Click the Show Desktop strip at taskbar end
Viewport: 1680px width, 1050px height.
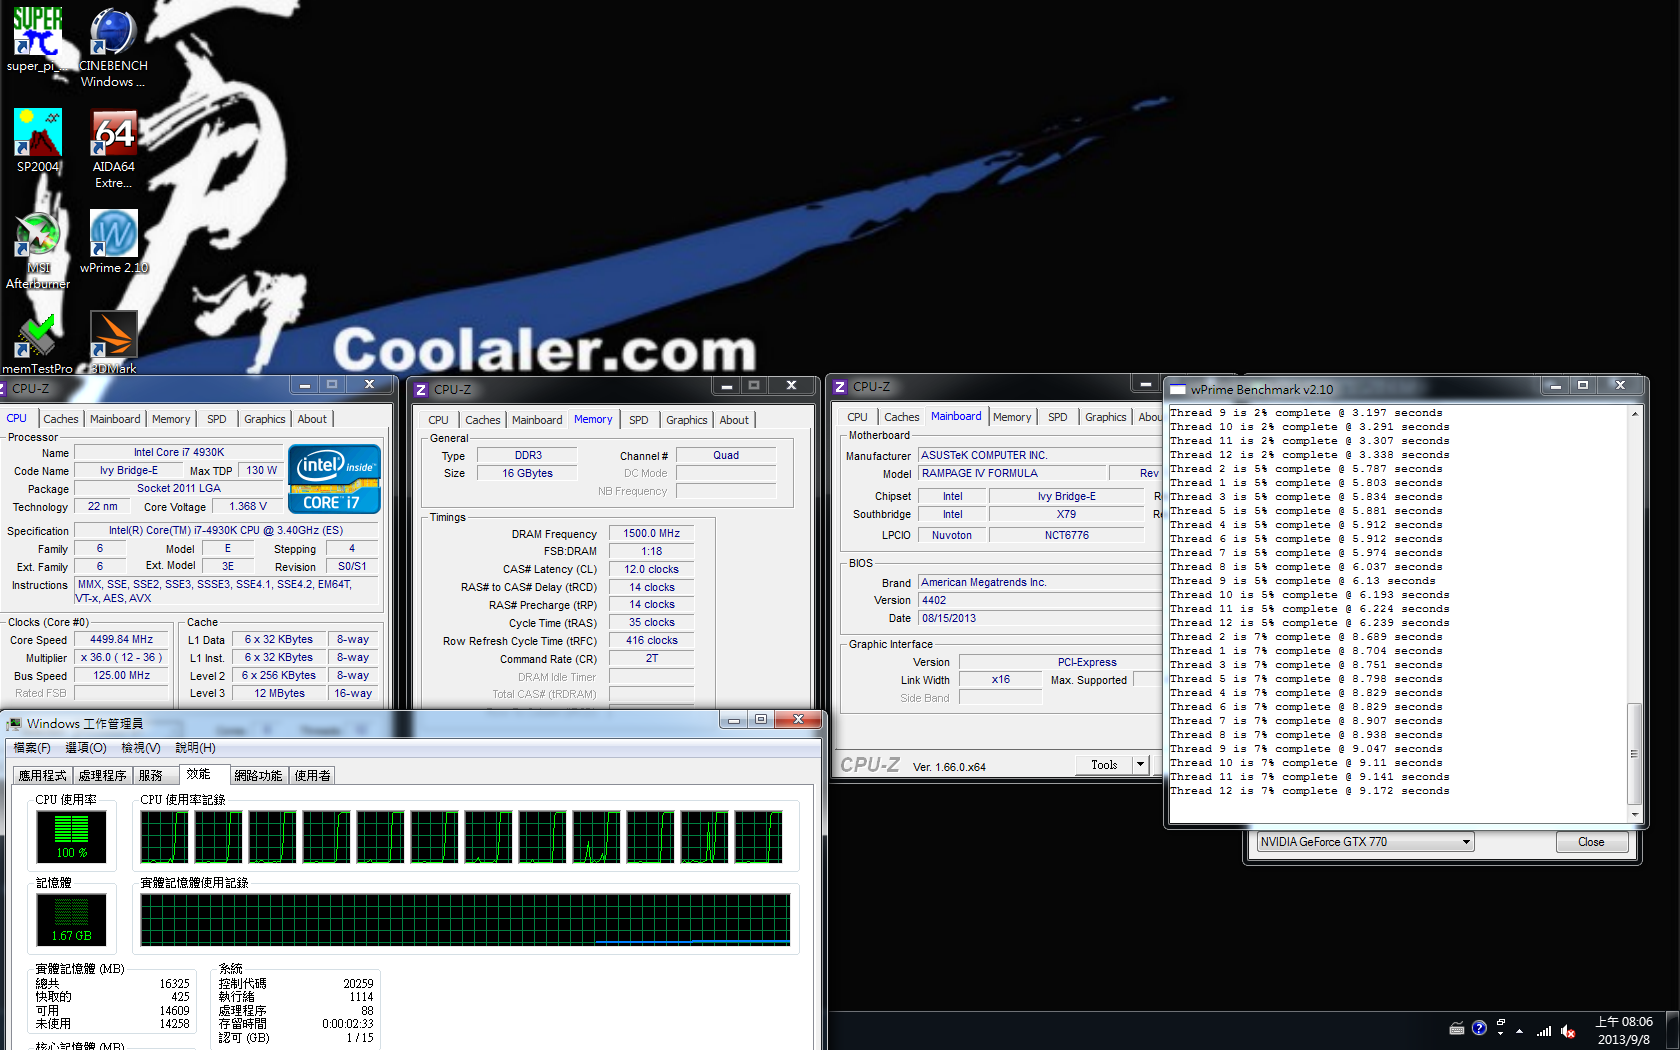point(1672,1030)
